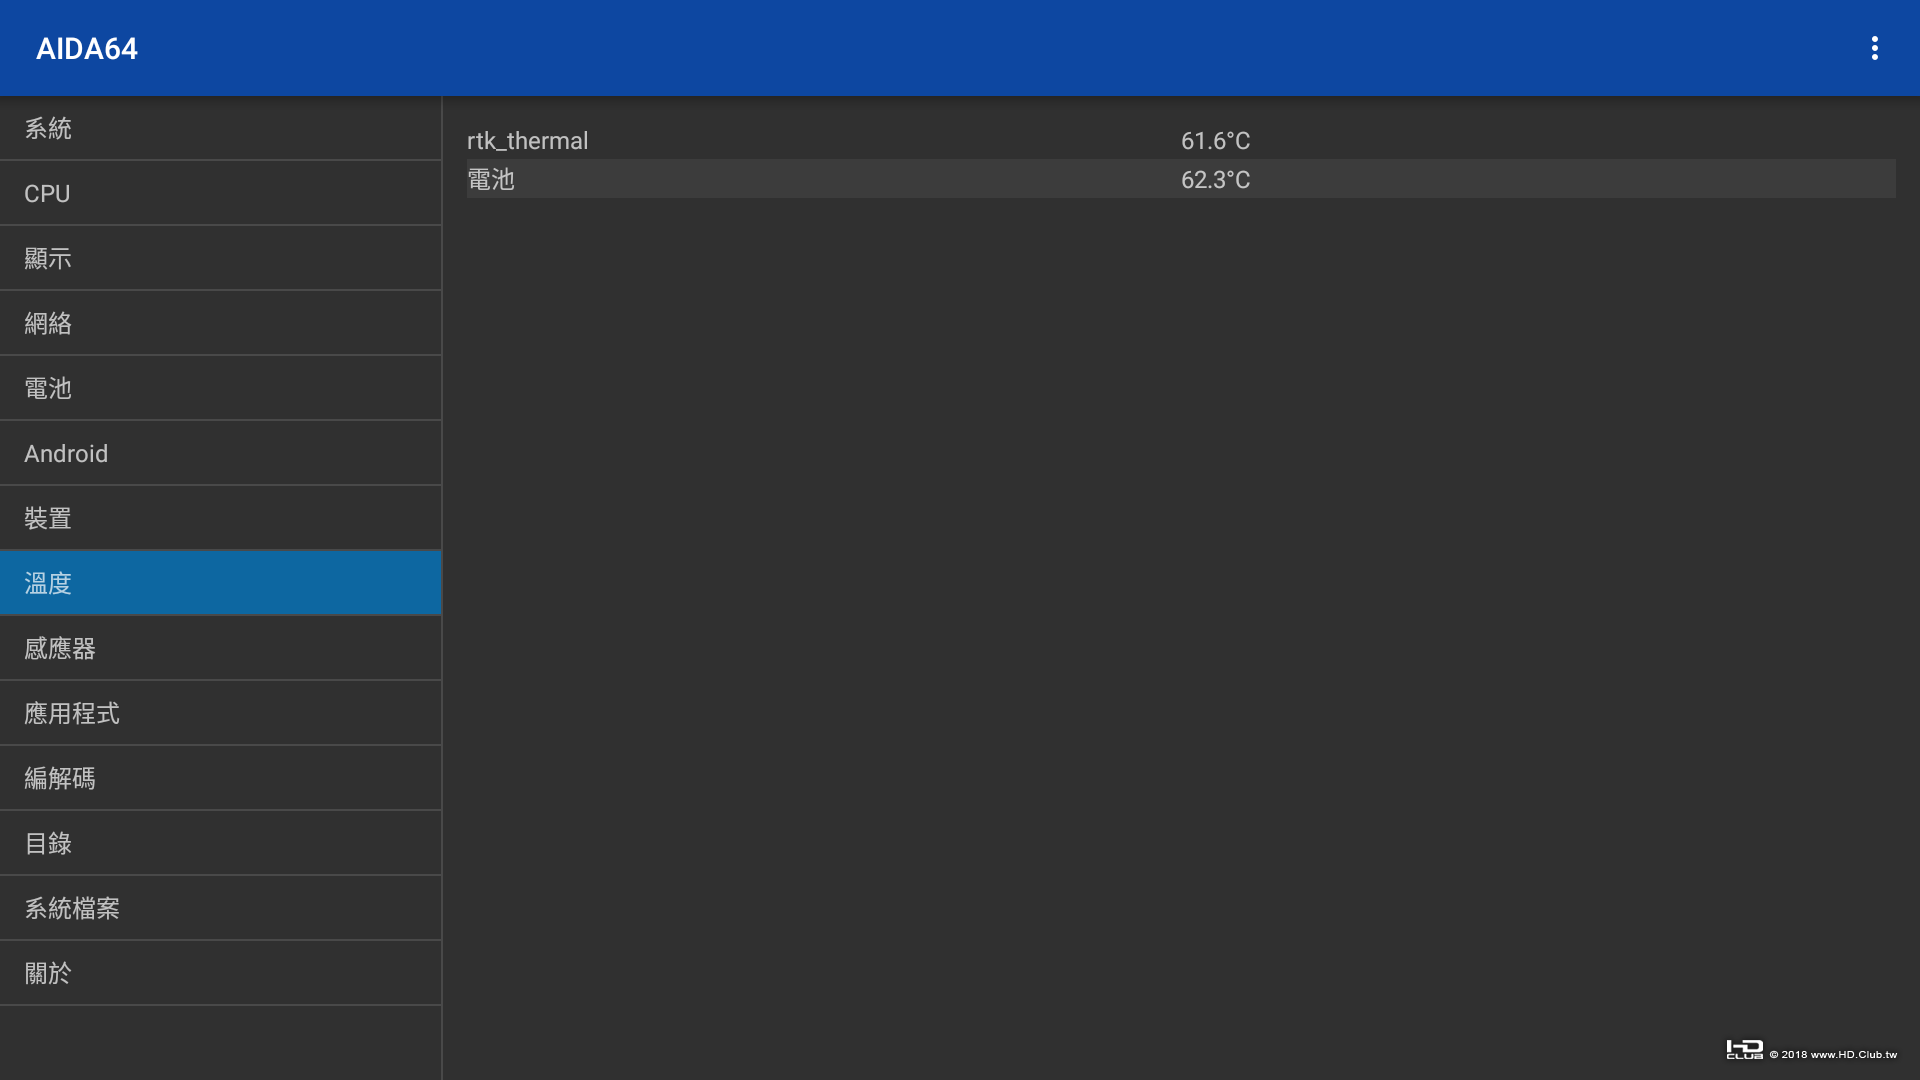
Task: Open the three-dot overflow menu
Action: (1874, 48)
